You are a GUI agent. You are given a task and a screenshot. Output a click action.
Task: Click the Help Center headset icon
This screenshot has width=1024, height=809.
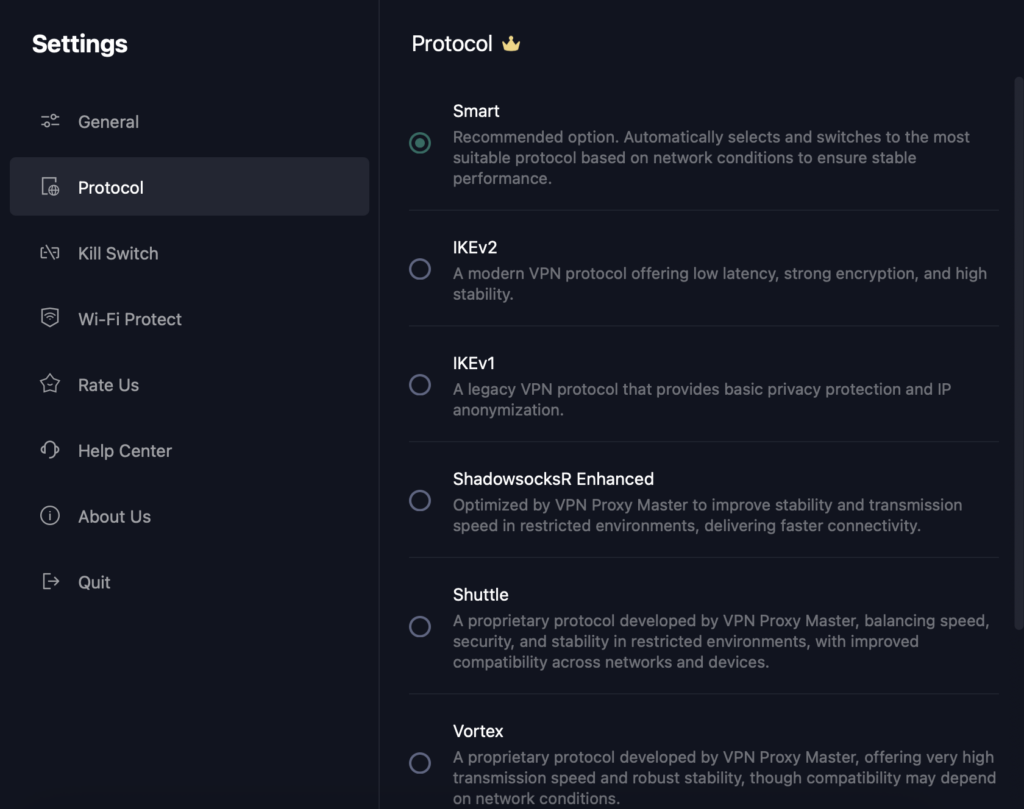50,450
